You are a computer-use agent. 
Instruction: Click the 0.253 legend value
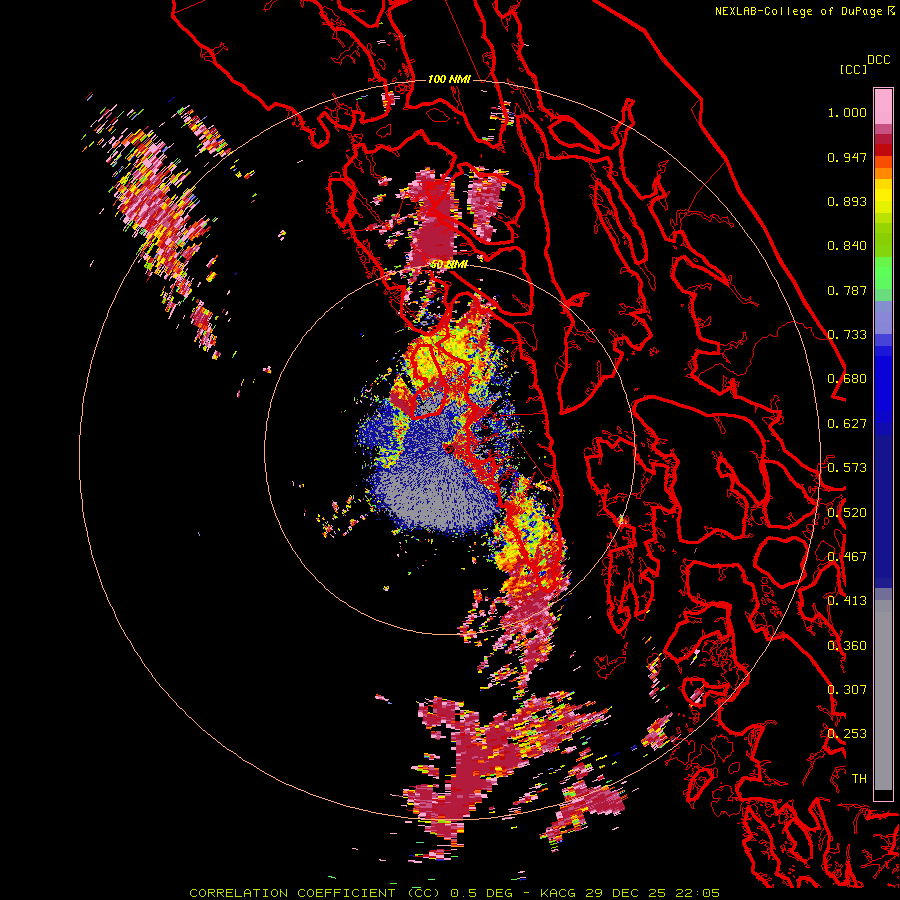coord(847,734)
